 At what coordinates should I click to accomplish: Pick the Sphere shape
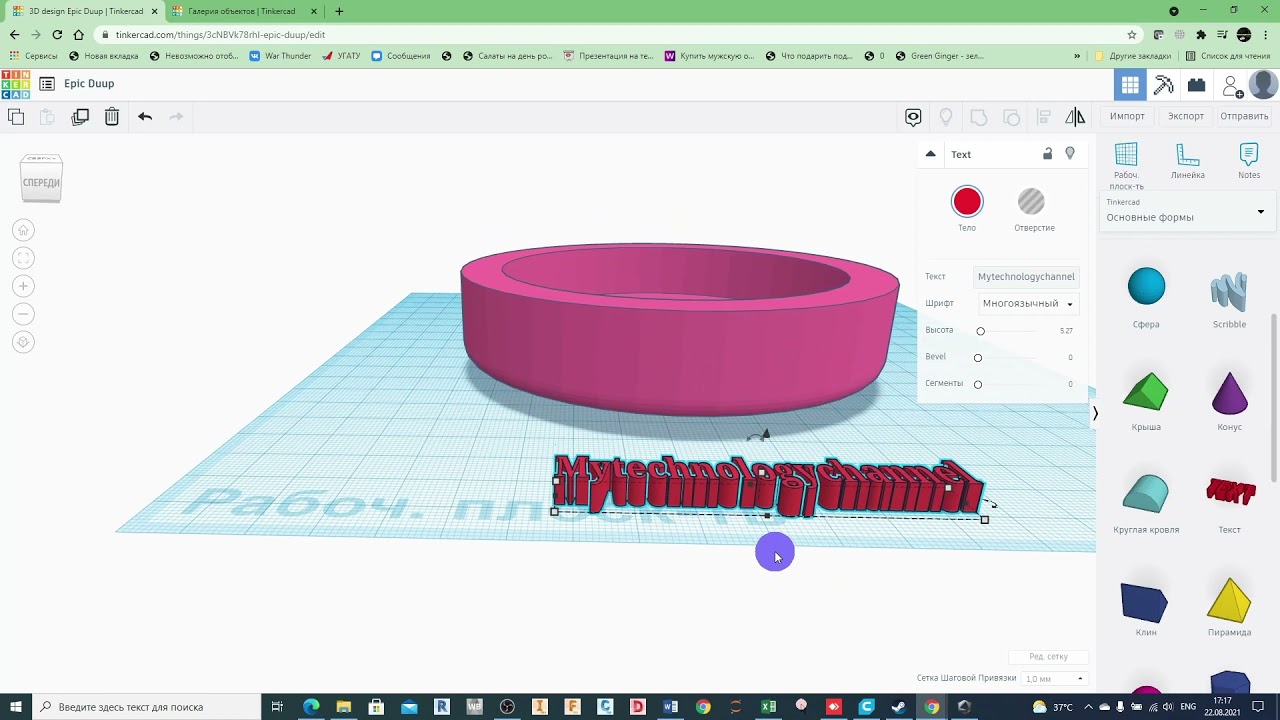[1146, 297]
